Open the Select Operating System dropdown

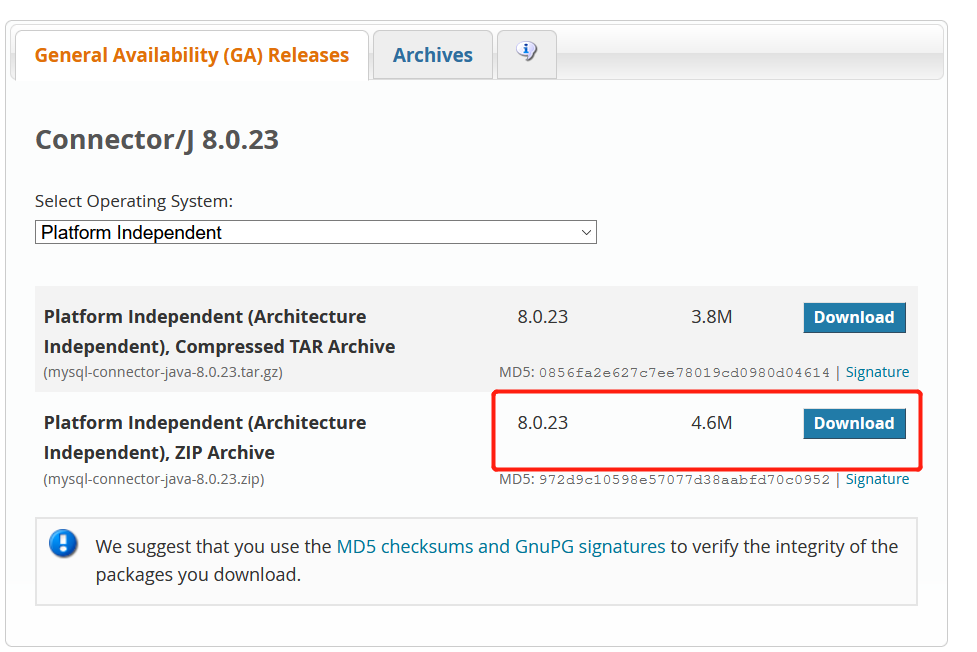pos(316,233)
